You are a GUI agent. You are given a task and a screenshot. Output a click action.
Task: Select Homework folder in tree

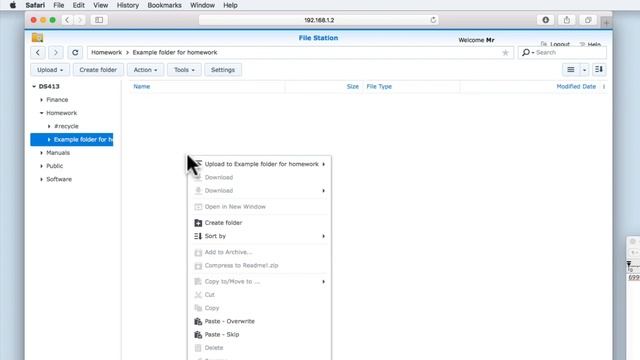pyautogui.click(x=61, y=113)
